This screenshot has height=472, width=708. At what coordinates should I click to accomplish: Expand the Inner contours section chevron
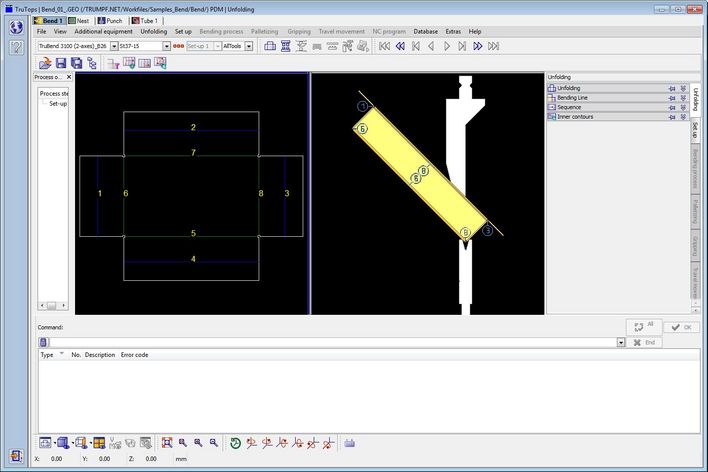682,117
